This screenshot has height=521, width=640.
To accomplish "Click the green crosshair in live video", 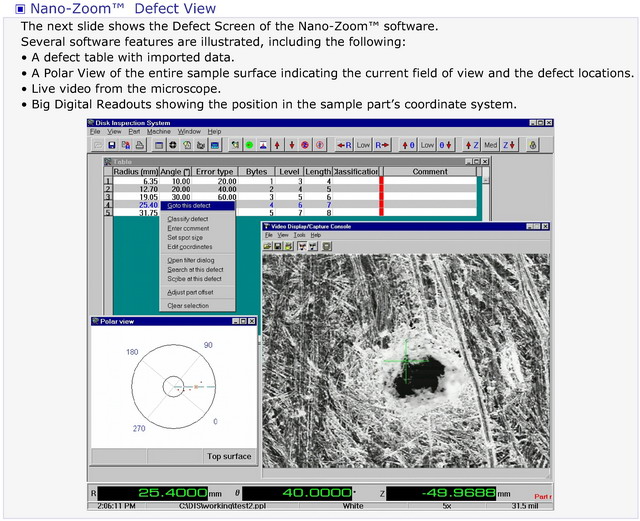I will [x=406, y=361].
